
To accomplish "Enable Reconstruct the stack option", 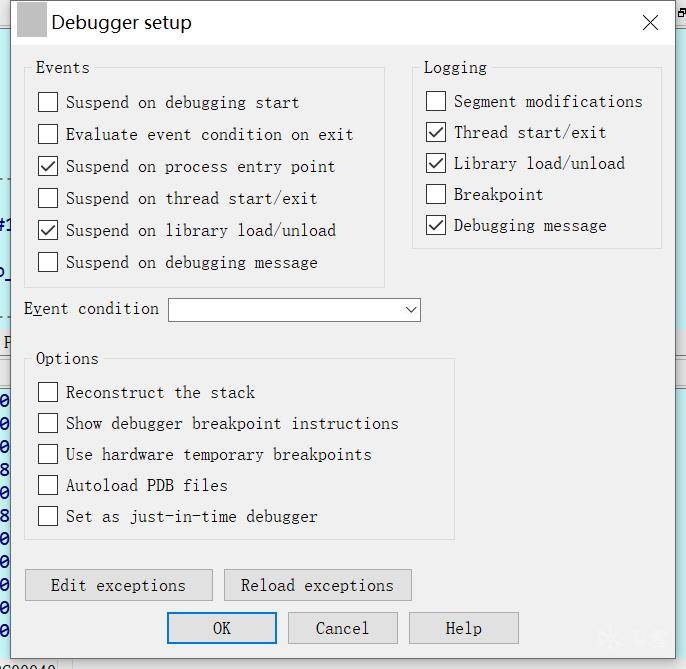I will (x=48, y=392).
